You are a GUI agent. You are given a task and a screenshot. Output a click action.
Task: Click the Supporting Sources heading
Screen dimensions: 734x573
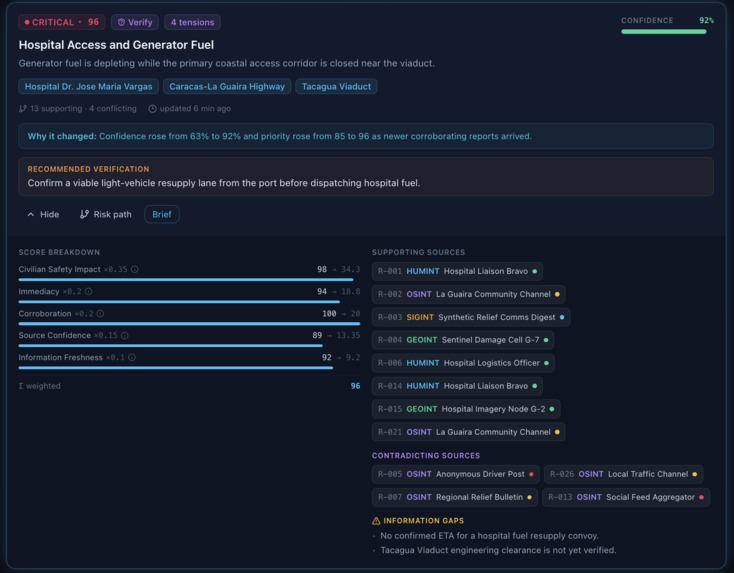[418, 252]
